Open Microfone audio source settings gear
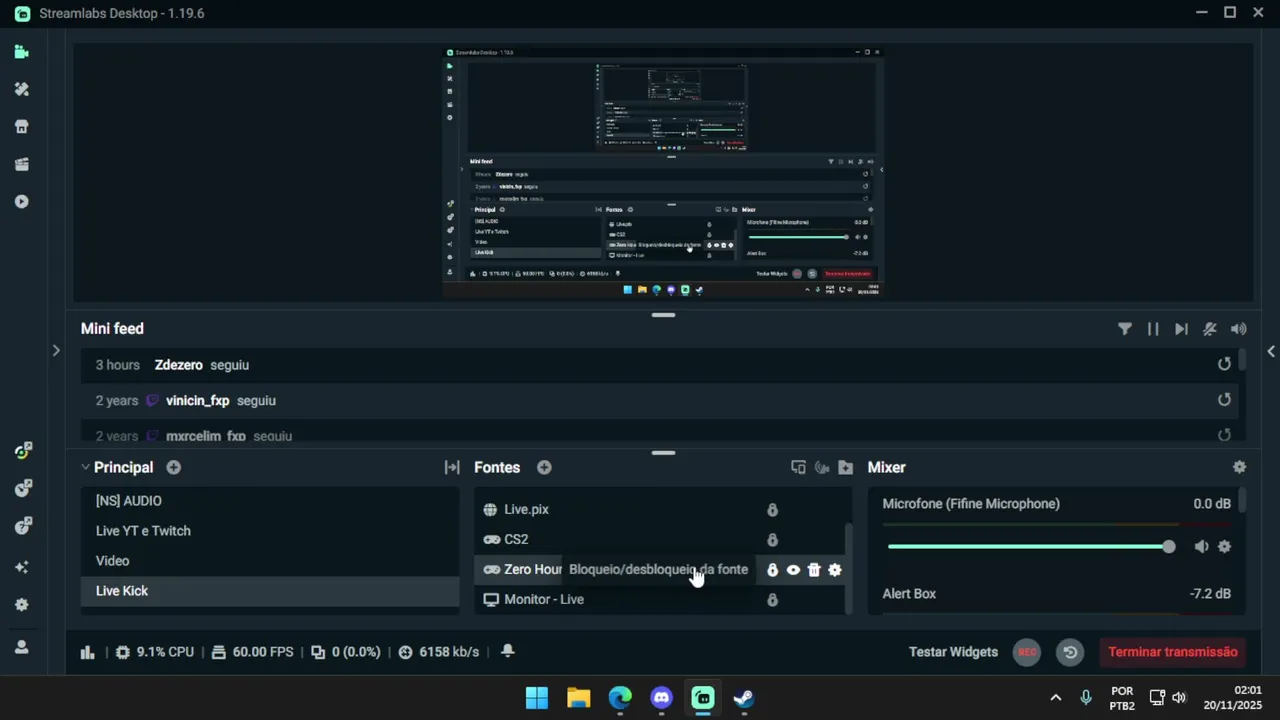This screenshot has width=1280, height=720. click(x=1224, y=547)
